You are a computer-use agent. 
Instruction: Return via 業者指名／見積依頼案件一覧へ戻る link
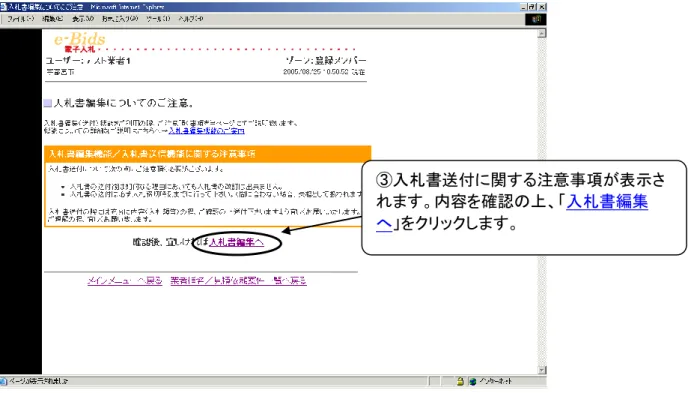238,281
